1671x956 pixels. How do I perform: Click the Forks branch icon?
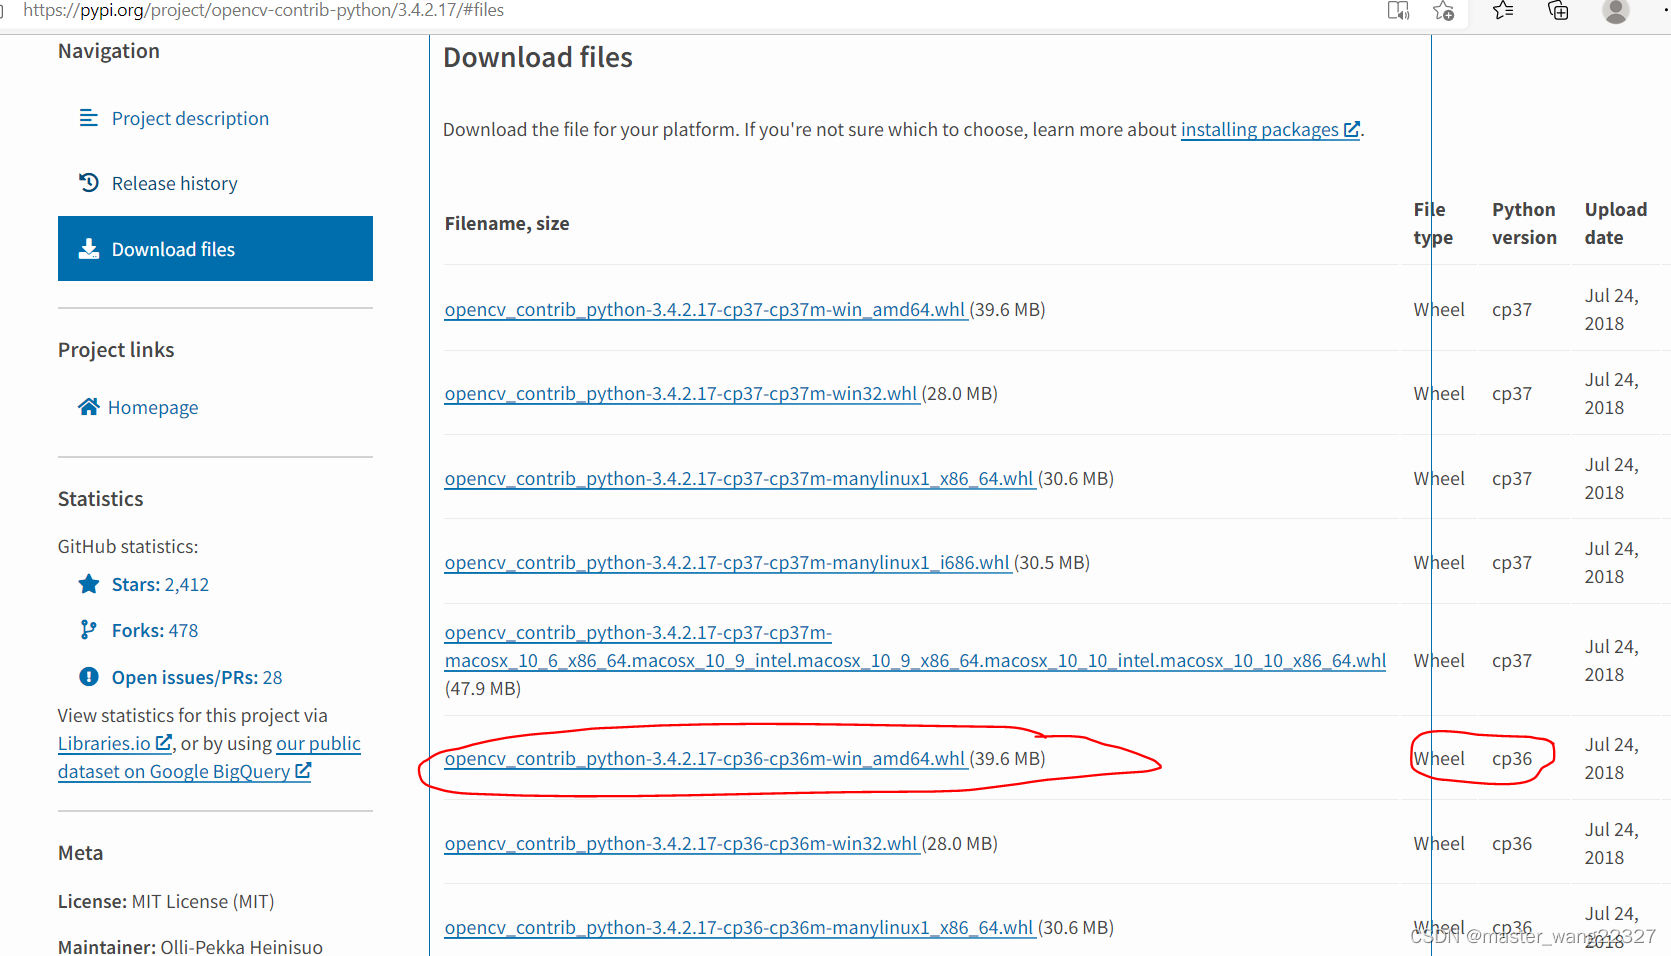(x=89, y=630)
